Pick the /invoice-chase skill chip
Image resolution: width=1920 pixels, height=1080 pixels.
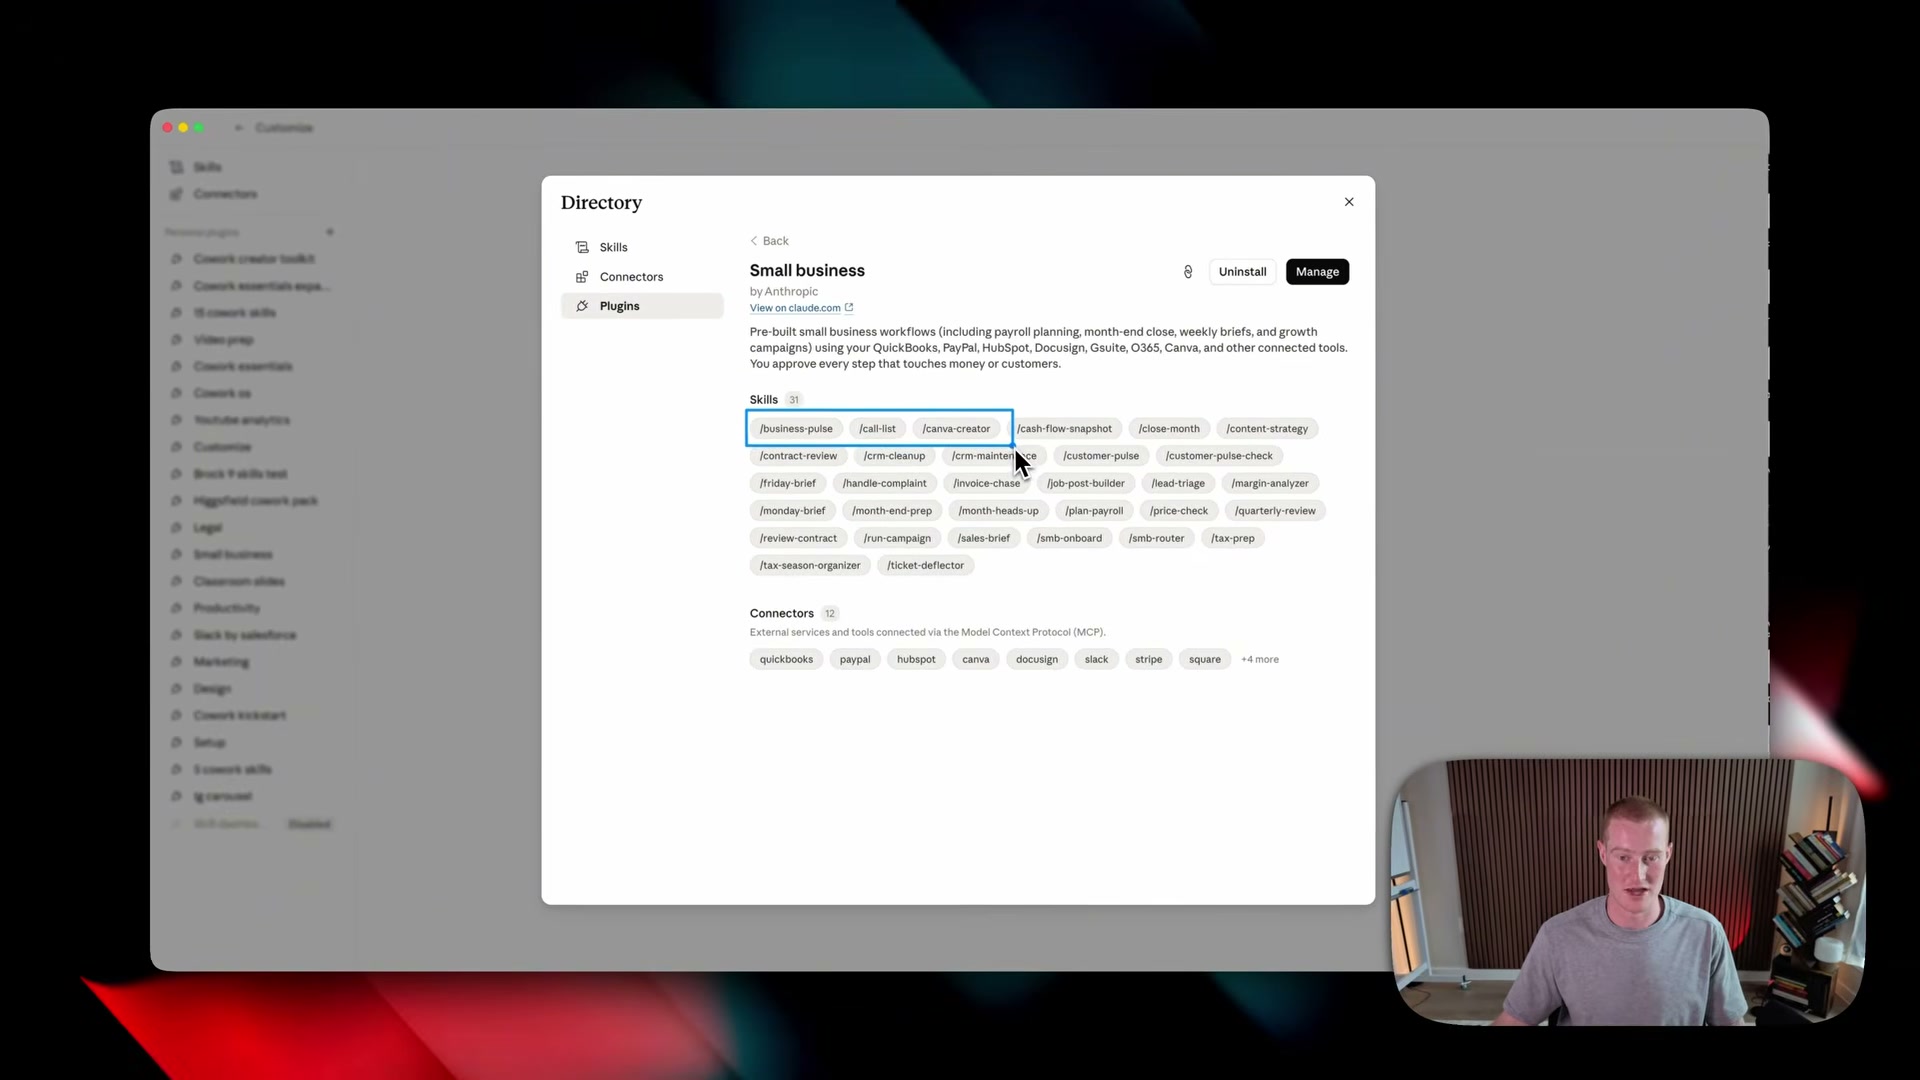click(x=986, y=484)
